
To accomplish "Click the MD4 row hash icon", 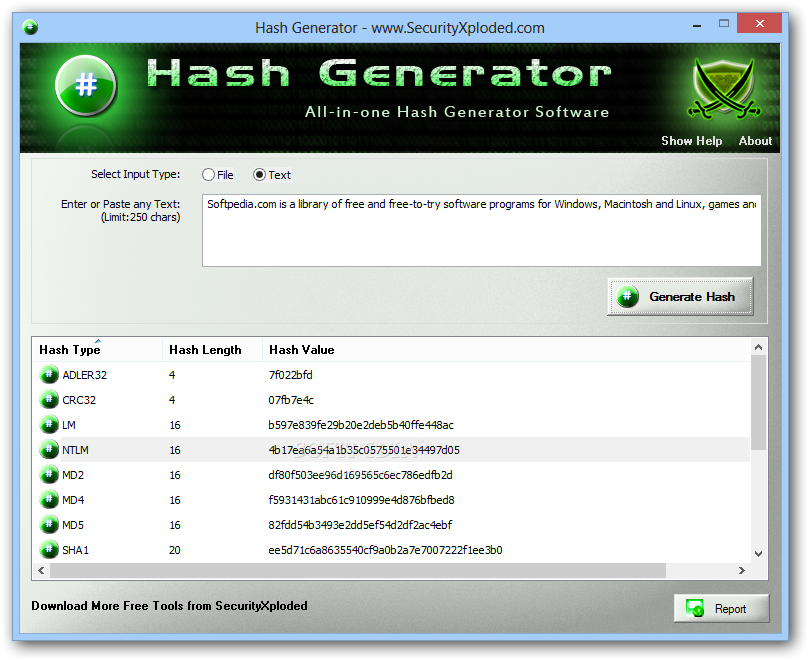I will (x=49, y=499).
